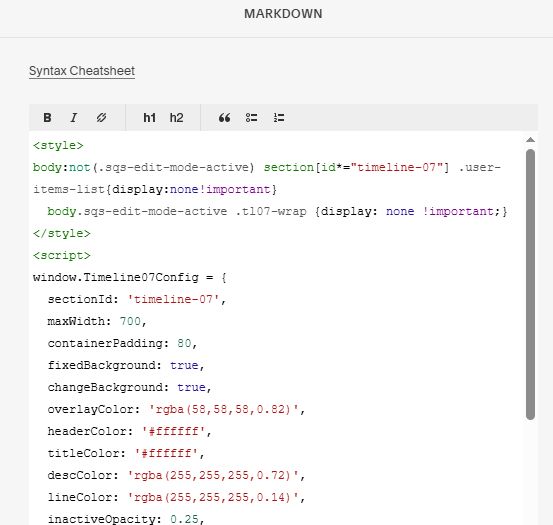Click the descColor 'rgba(255,255,255,0.72)' value
This screenshot has height=525, width=553.
click(213, 475)
